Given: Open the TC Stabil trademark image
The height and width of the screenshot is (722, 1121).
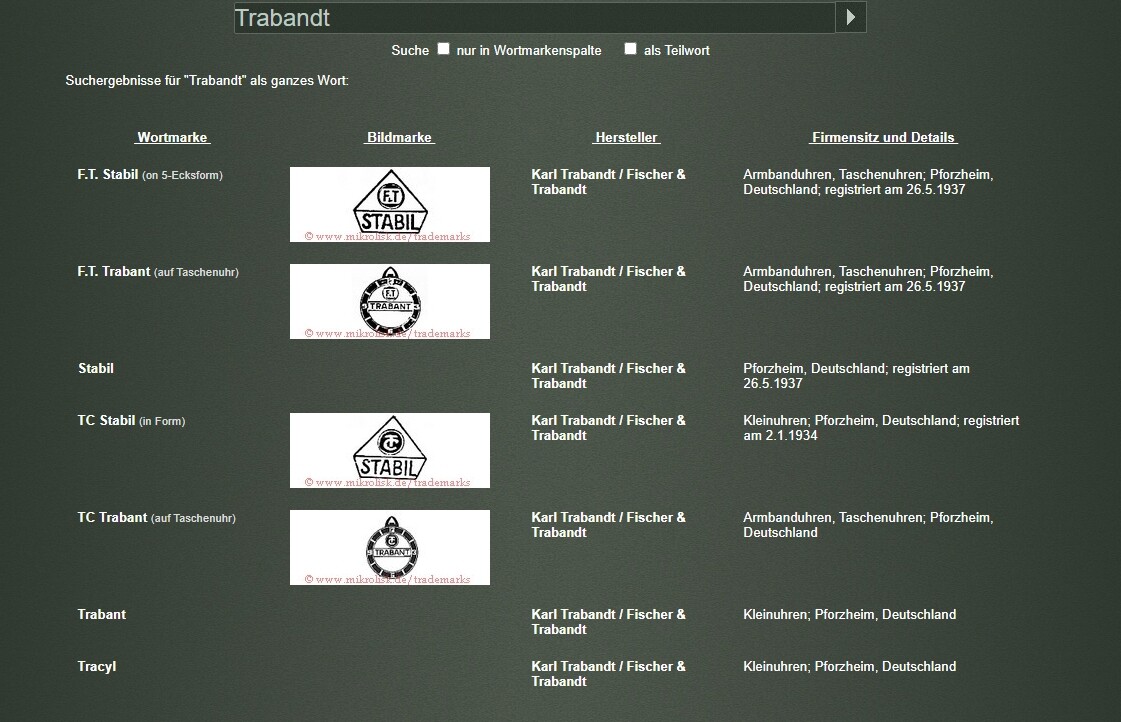Looking at the screenshot, I should tap(390, 450).
